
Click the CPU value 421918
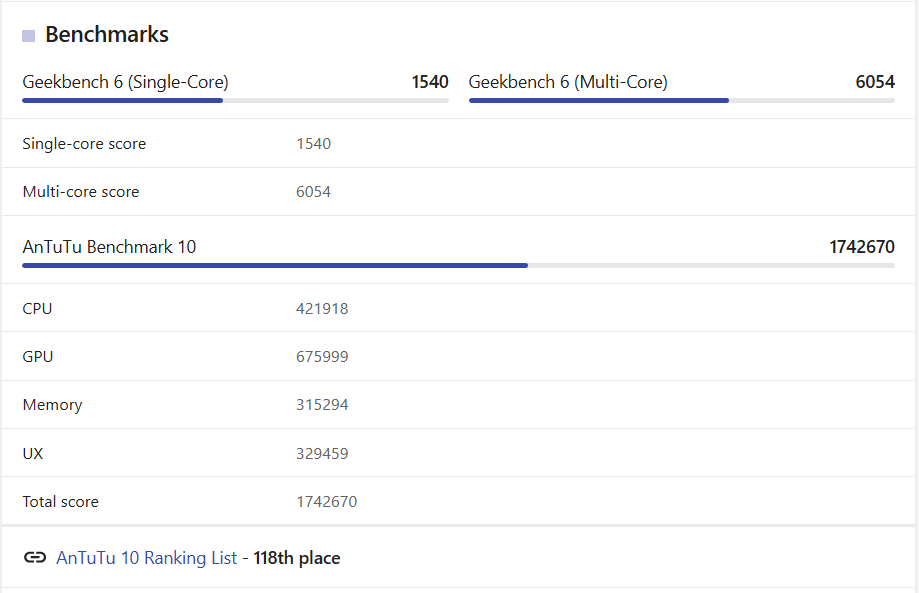click(322, 309)
